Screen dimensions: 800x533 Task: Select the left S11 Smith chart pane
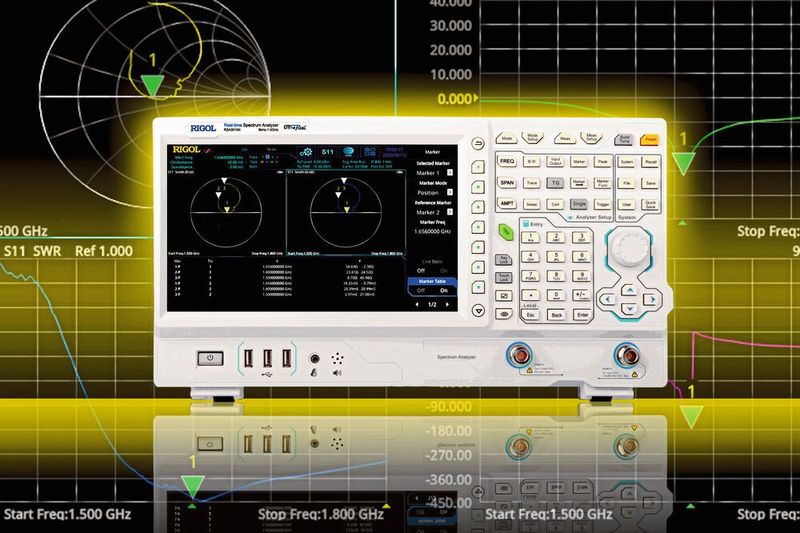click(226, 212)
